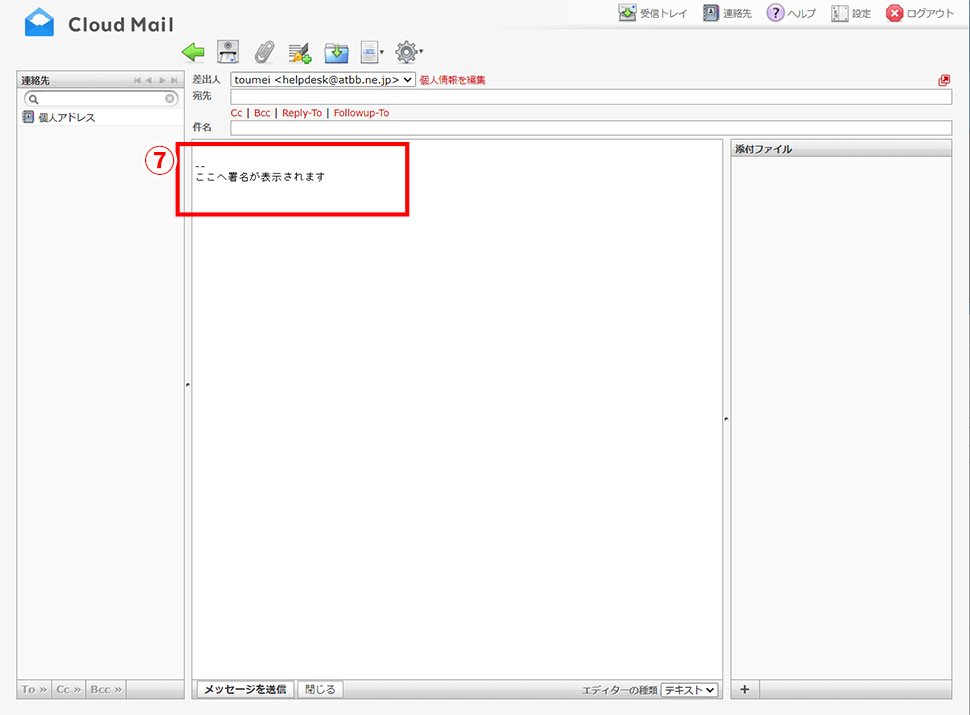Click the Bcc link below recipient field
The image size is (970, 715).
pyautogui.click(x=262, y=113)
